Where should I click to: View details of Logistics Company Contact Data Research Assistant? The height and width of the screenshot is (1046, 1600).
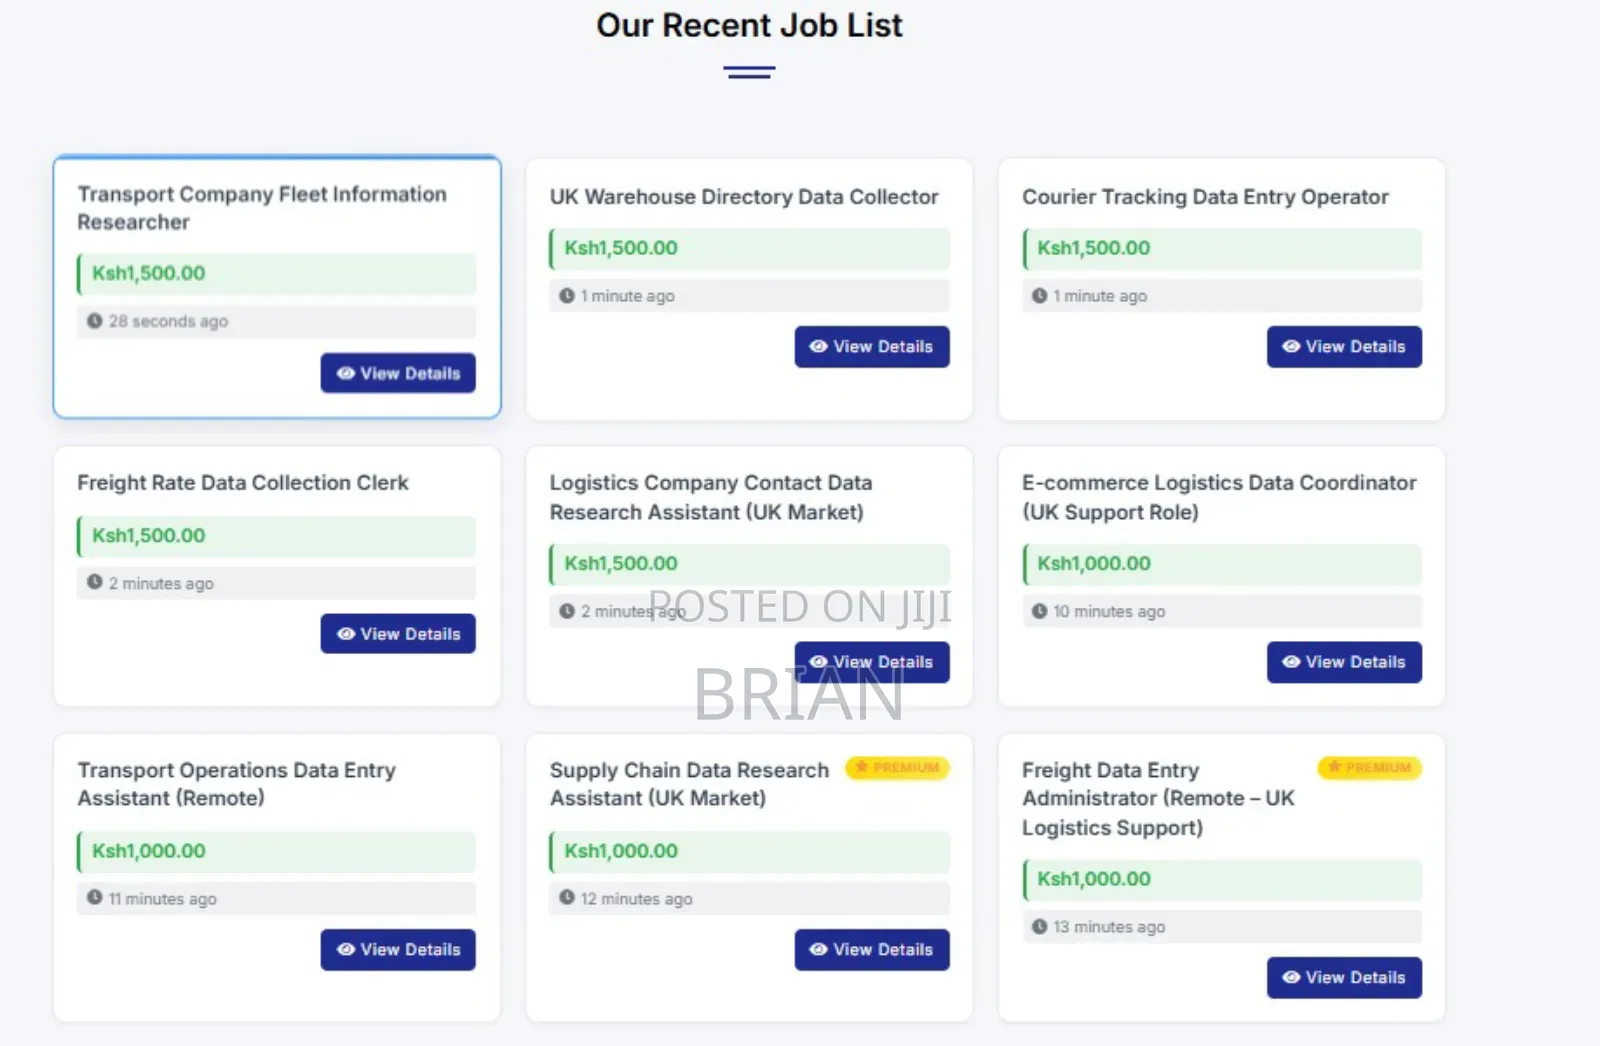point(872,662)
